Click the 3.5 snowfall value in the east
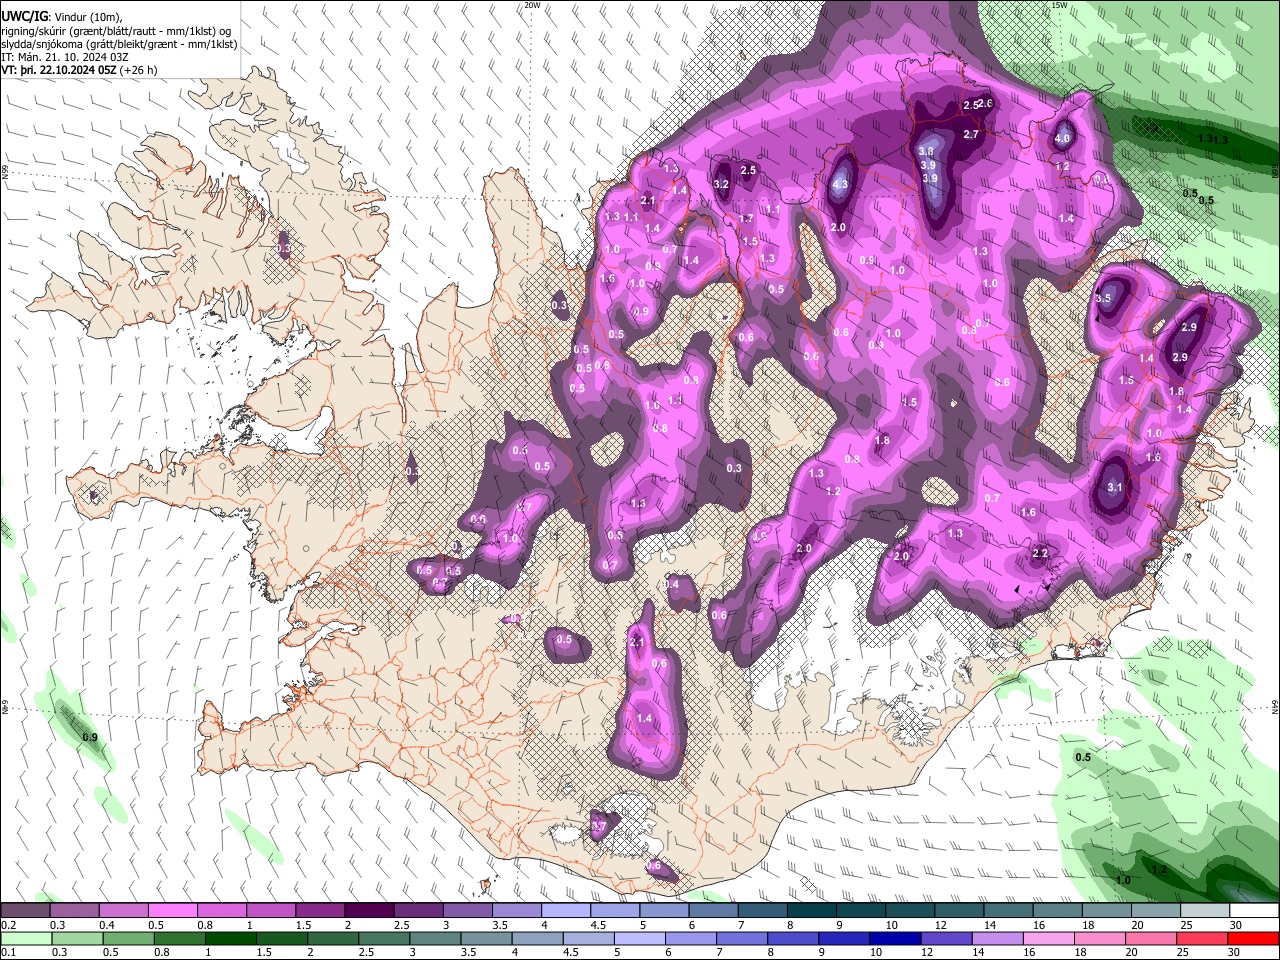1280x960 pixels. pos(1103,298)
